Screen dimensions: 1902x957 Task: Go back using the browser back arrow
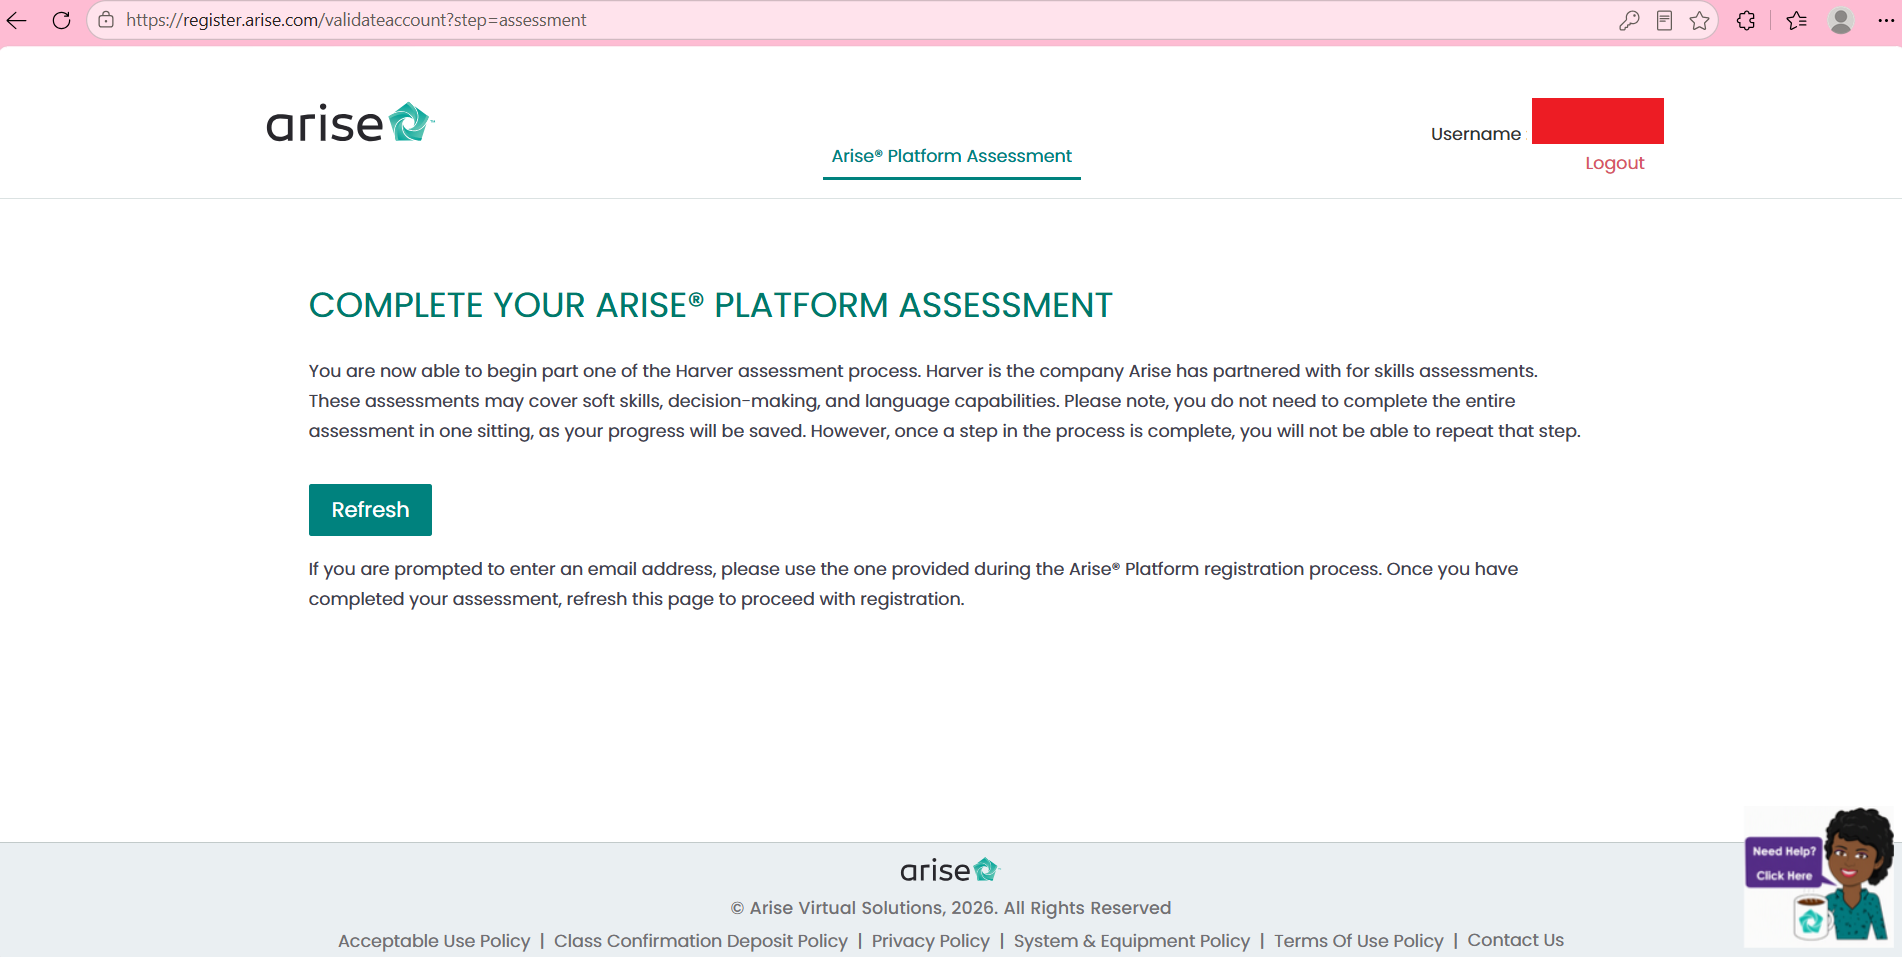(x=17, y=20)
